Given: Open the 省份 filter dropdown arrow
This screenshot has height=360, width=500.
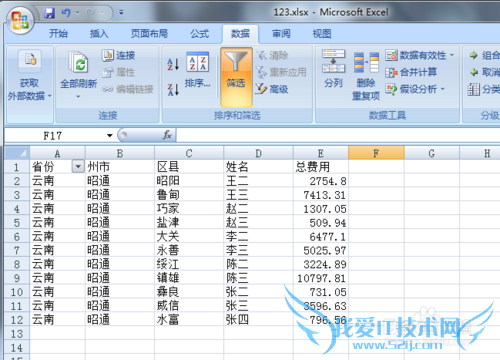Looking at the screenshot, I should (x=78, y=166).
